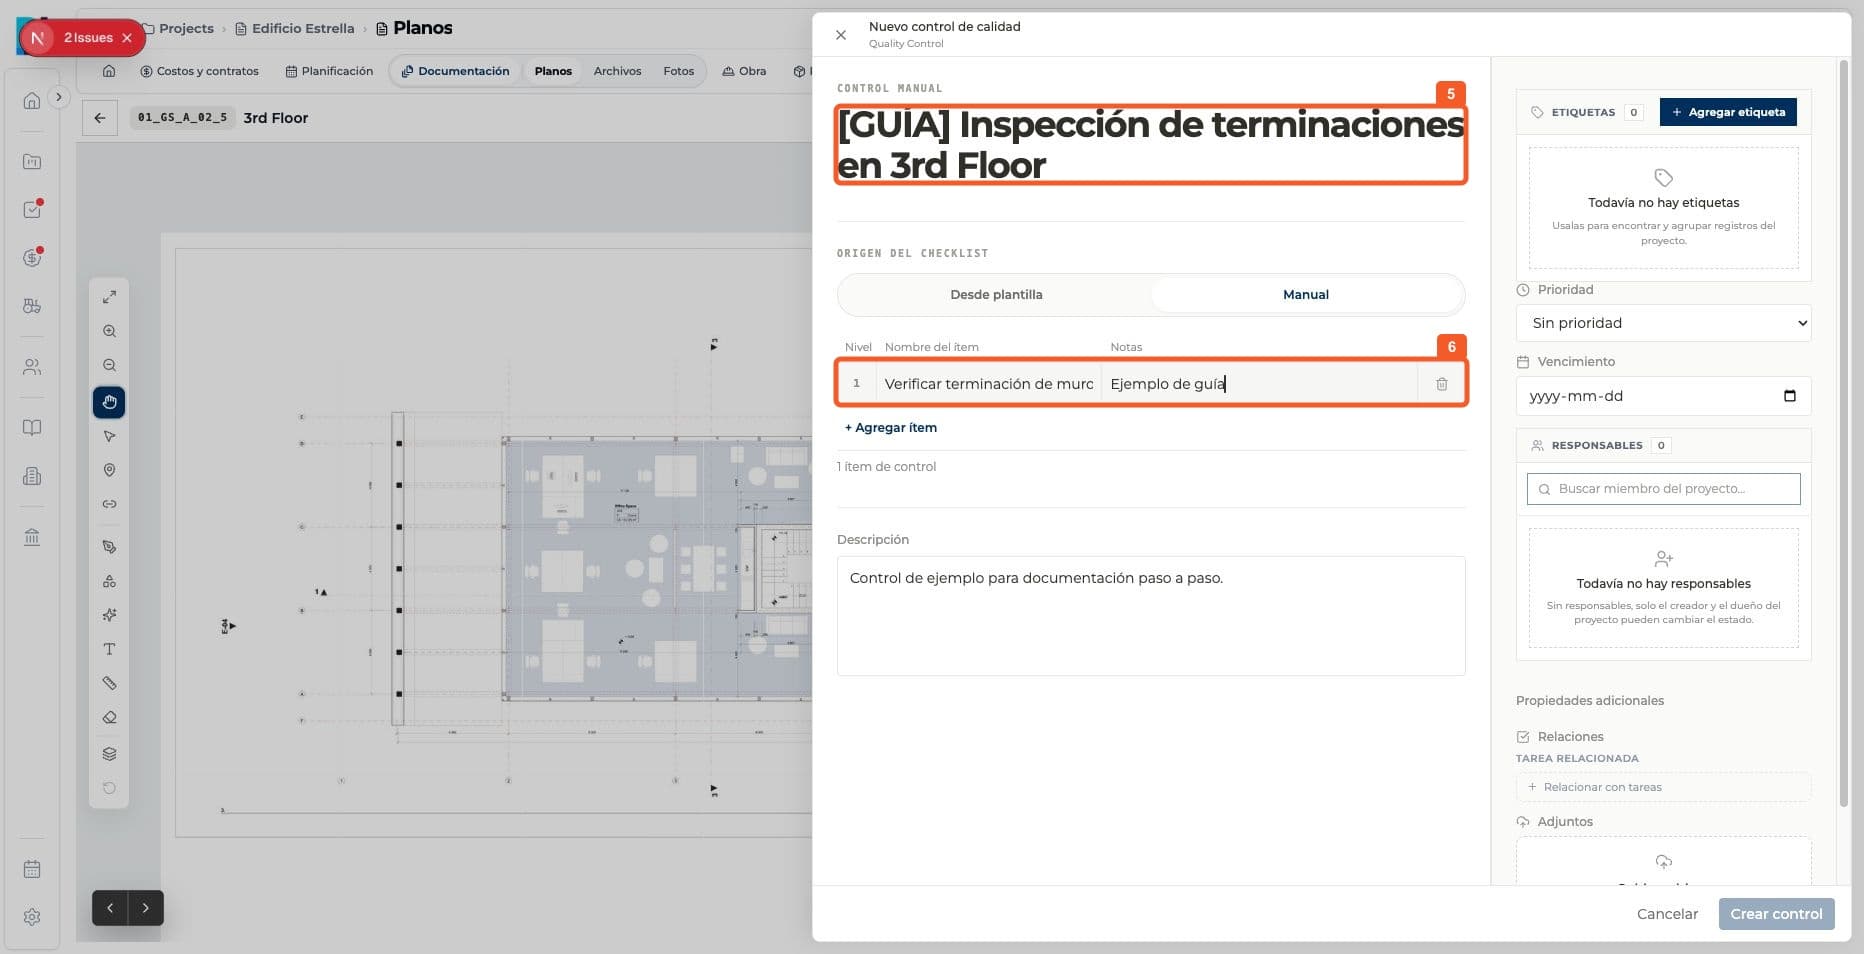This screenshot has height=954, width=1864.
Task: Select the eraser tool
Action: 109,717
